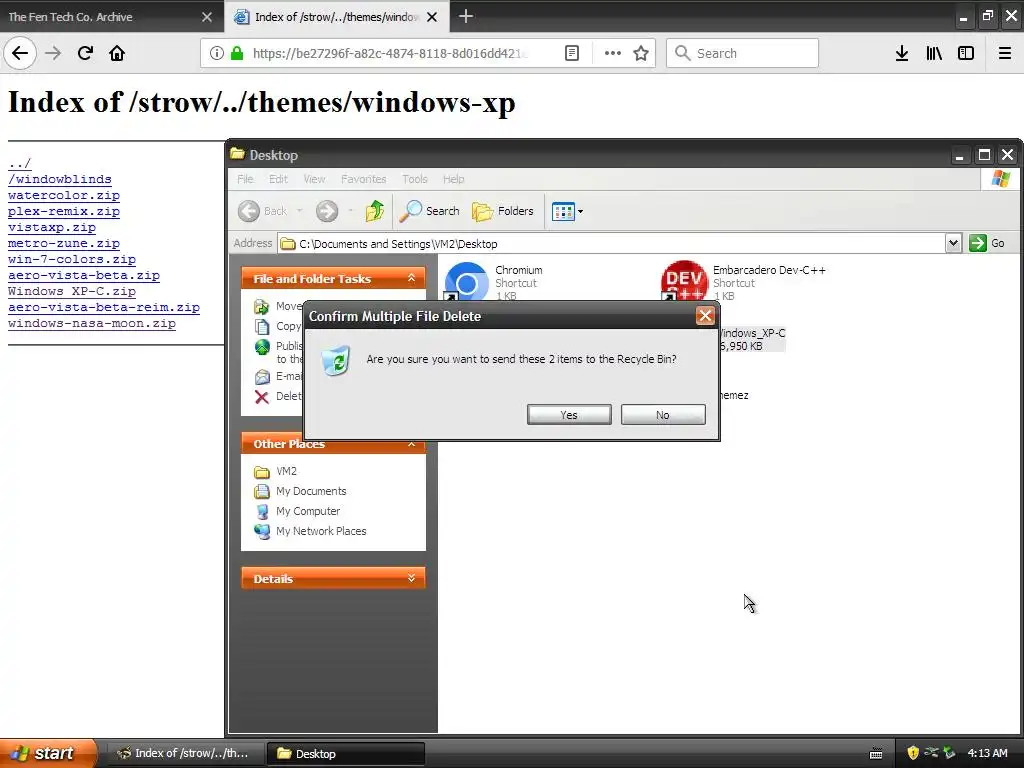Go back in the Firefox browser
This screenshot has height=768, width=1024.
pyautogui.click(x=20, y=53)
